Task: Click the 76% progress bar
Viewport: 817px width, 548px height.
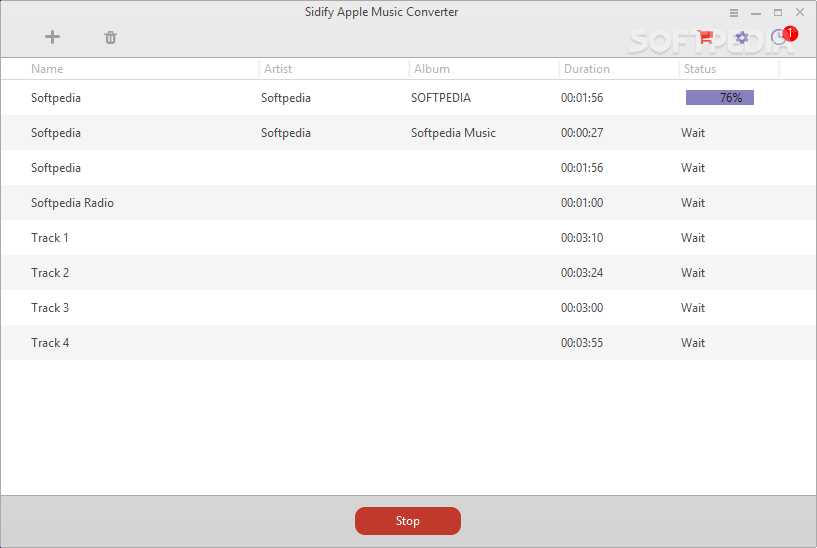Action: [720, 97]
